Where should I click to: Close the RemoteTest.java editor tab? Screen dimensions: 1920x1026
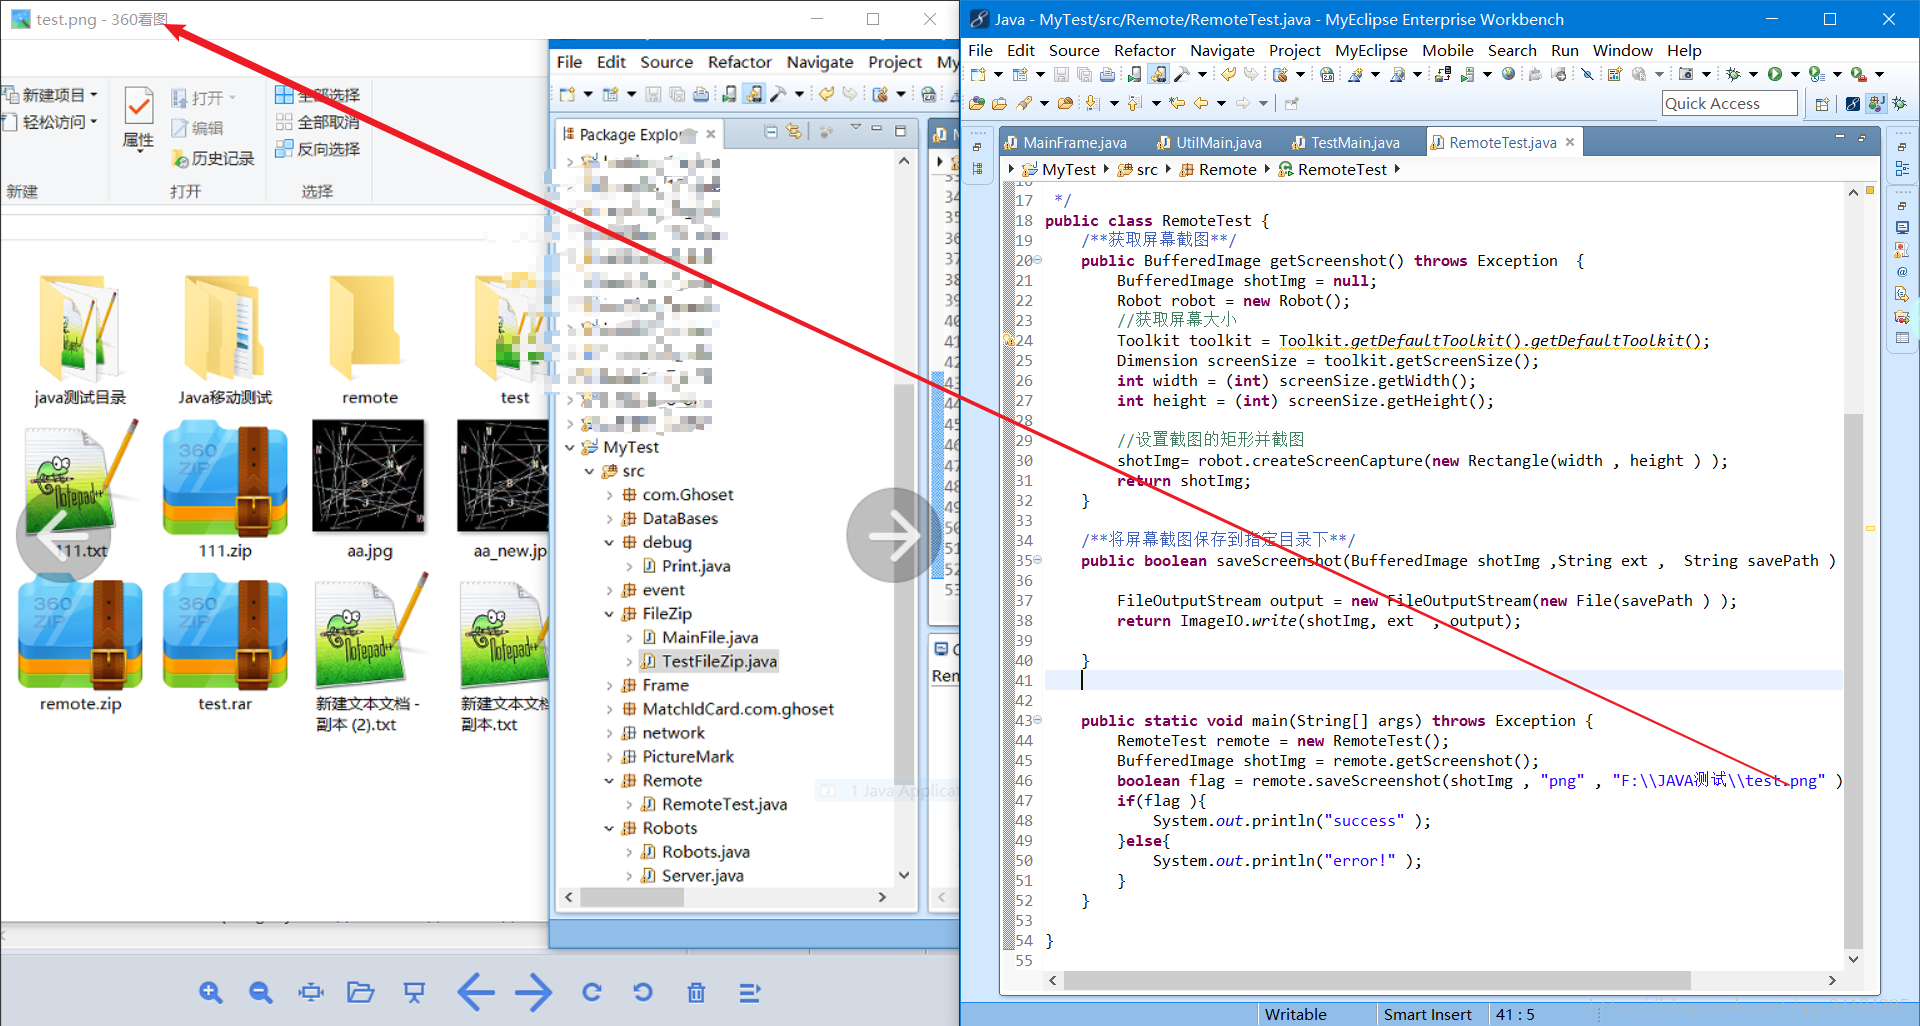click(1570, 142)
